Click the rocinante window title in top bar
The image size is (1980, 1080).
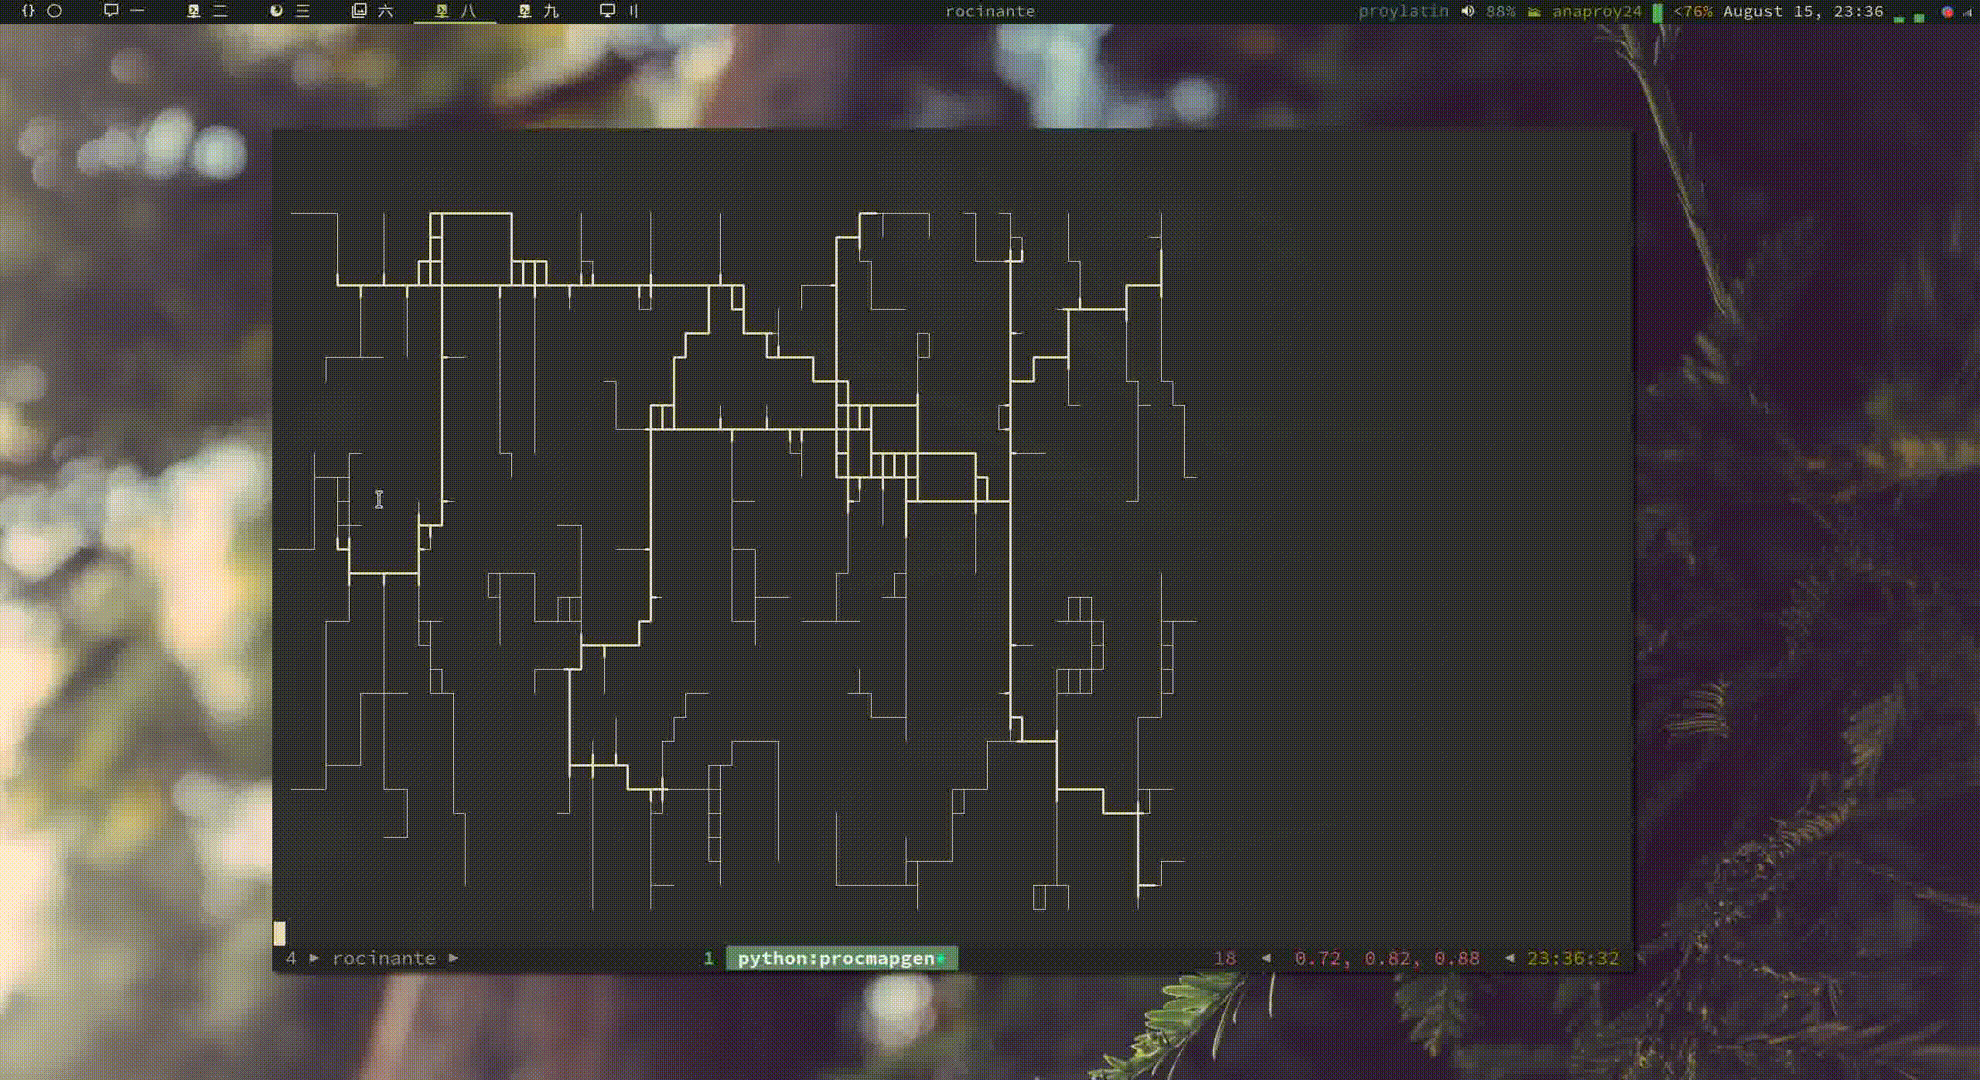pos(990,11)
